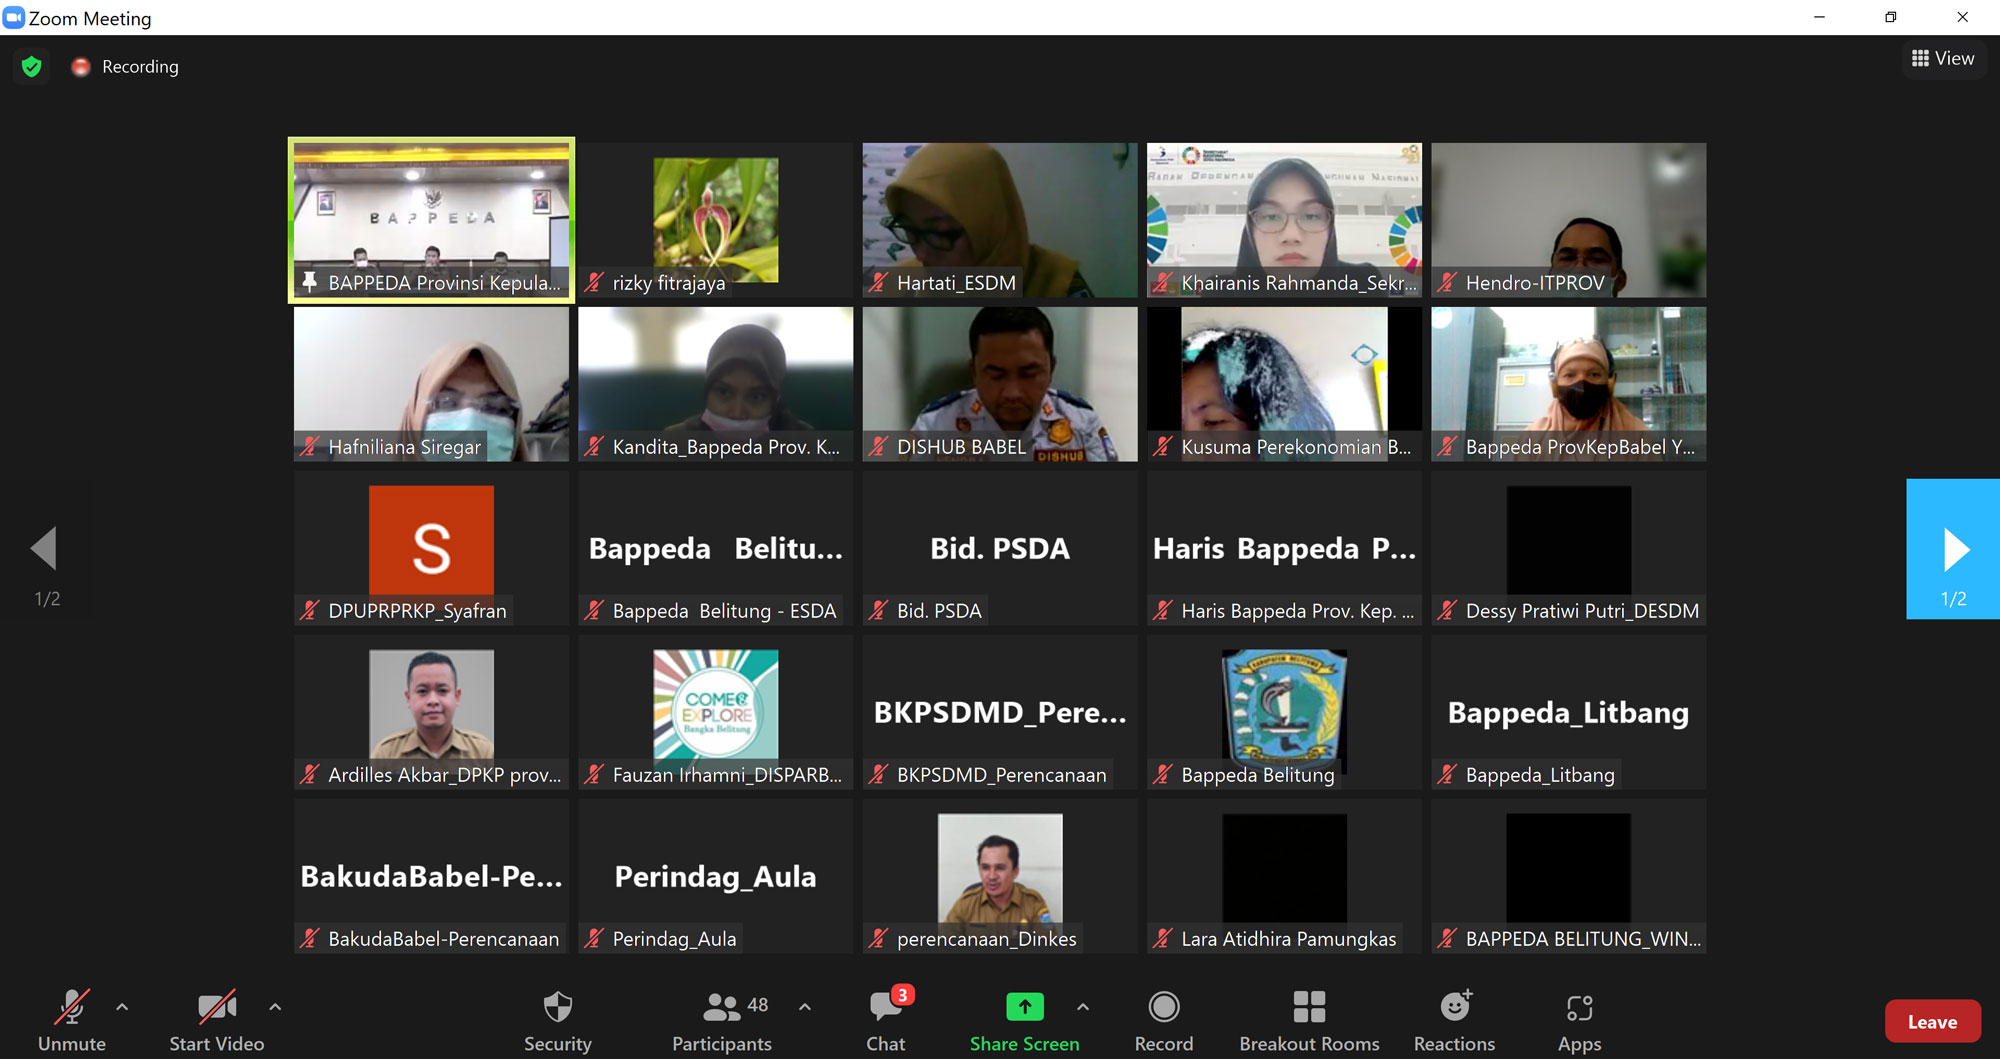Open the Apps panel
The image size is (2000, 1059).
tap(1579, 1020)
